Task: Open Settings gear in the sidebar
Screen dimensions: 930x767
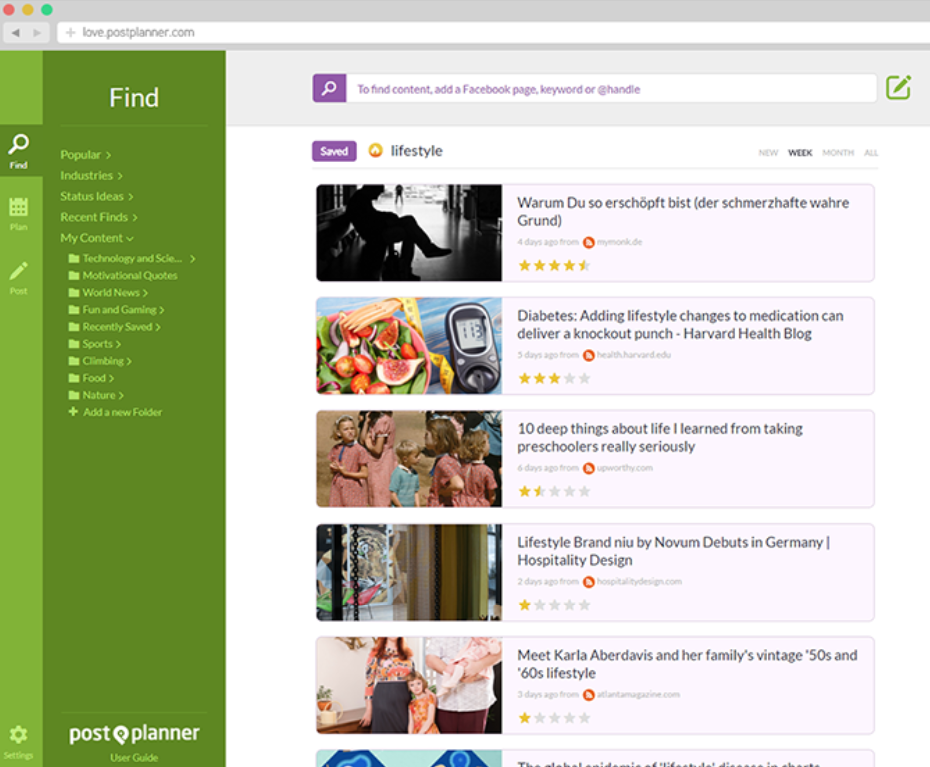Action: pos(18,738)
